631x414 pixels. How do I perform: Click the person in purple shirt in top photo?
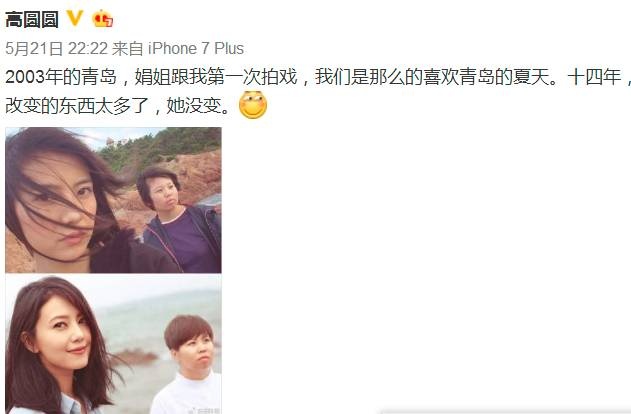[180, 220]
